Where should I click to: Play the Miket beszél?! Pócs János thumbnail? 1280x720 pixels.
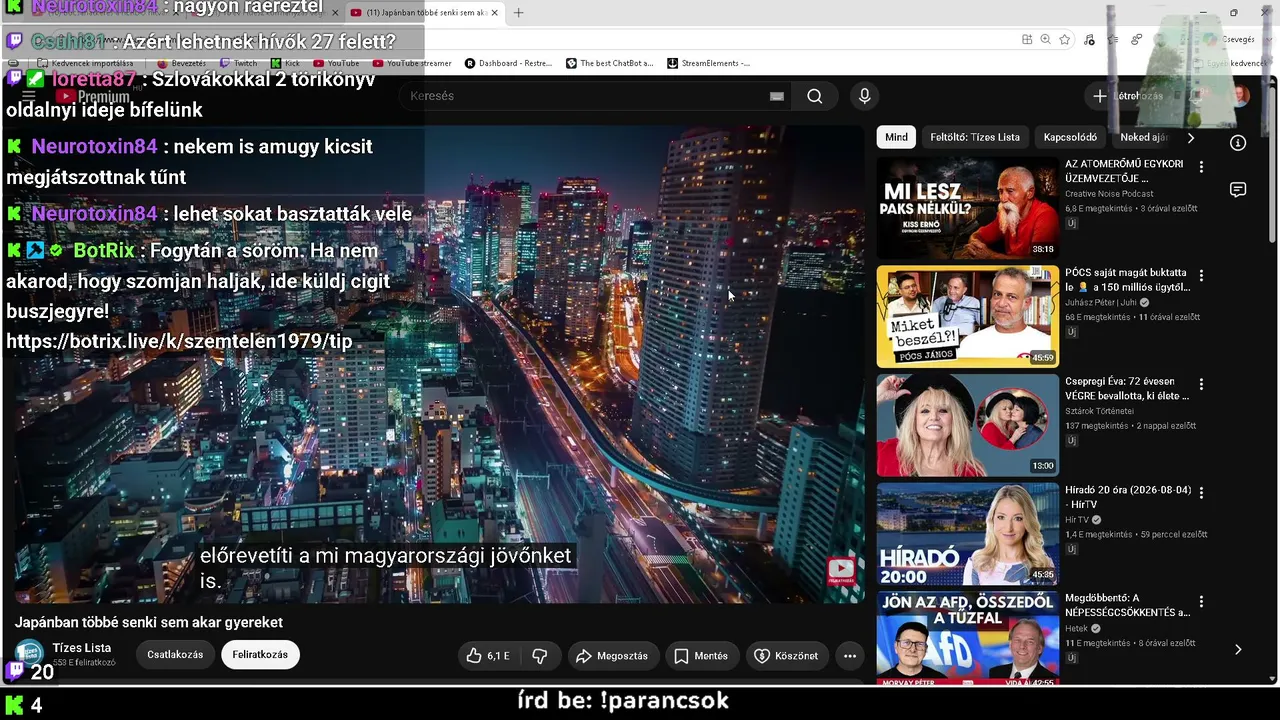click(967, 316)
